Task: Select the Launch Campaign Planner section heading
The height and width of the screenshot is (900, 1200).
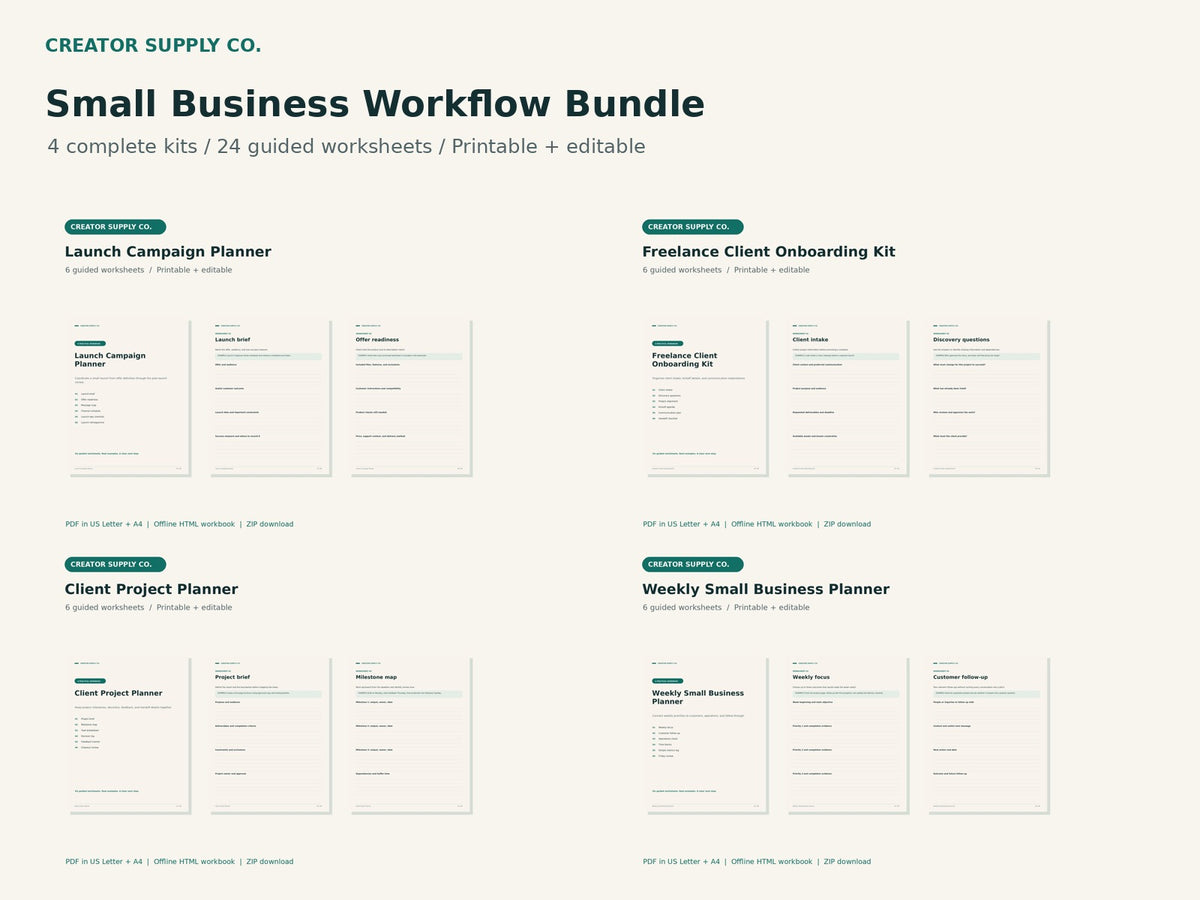Action: (x=168, y=252)
